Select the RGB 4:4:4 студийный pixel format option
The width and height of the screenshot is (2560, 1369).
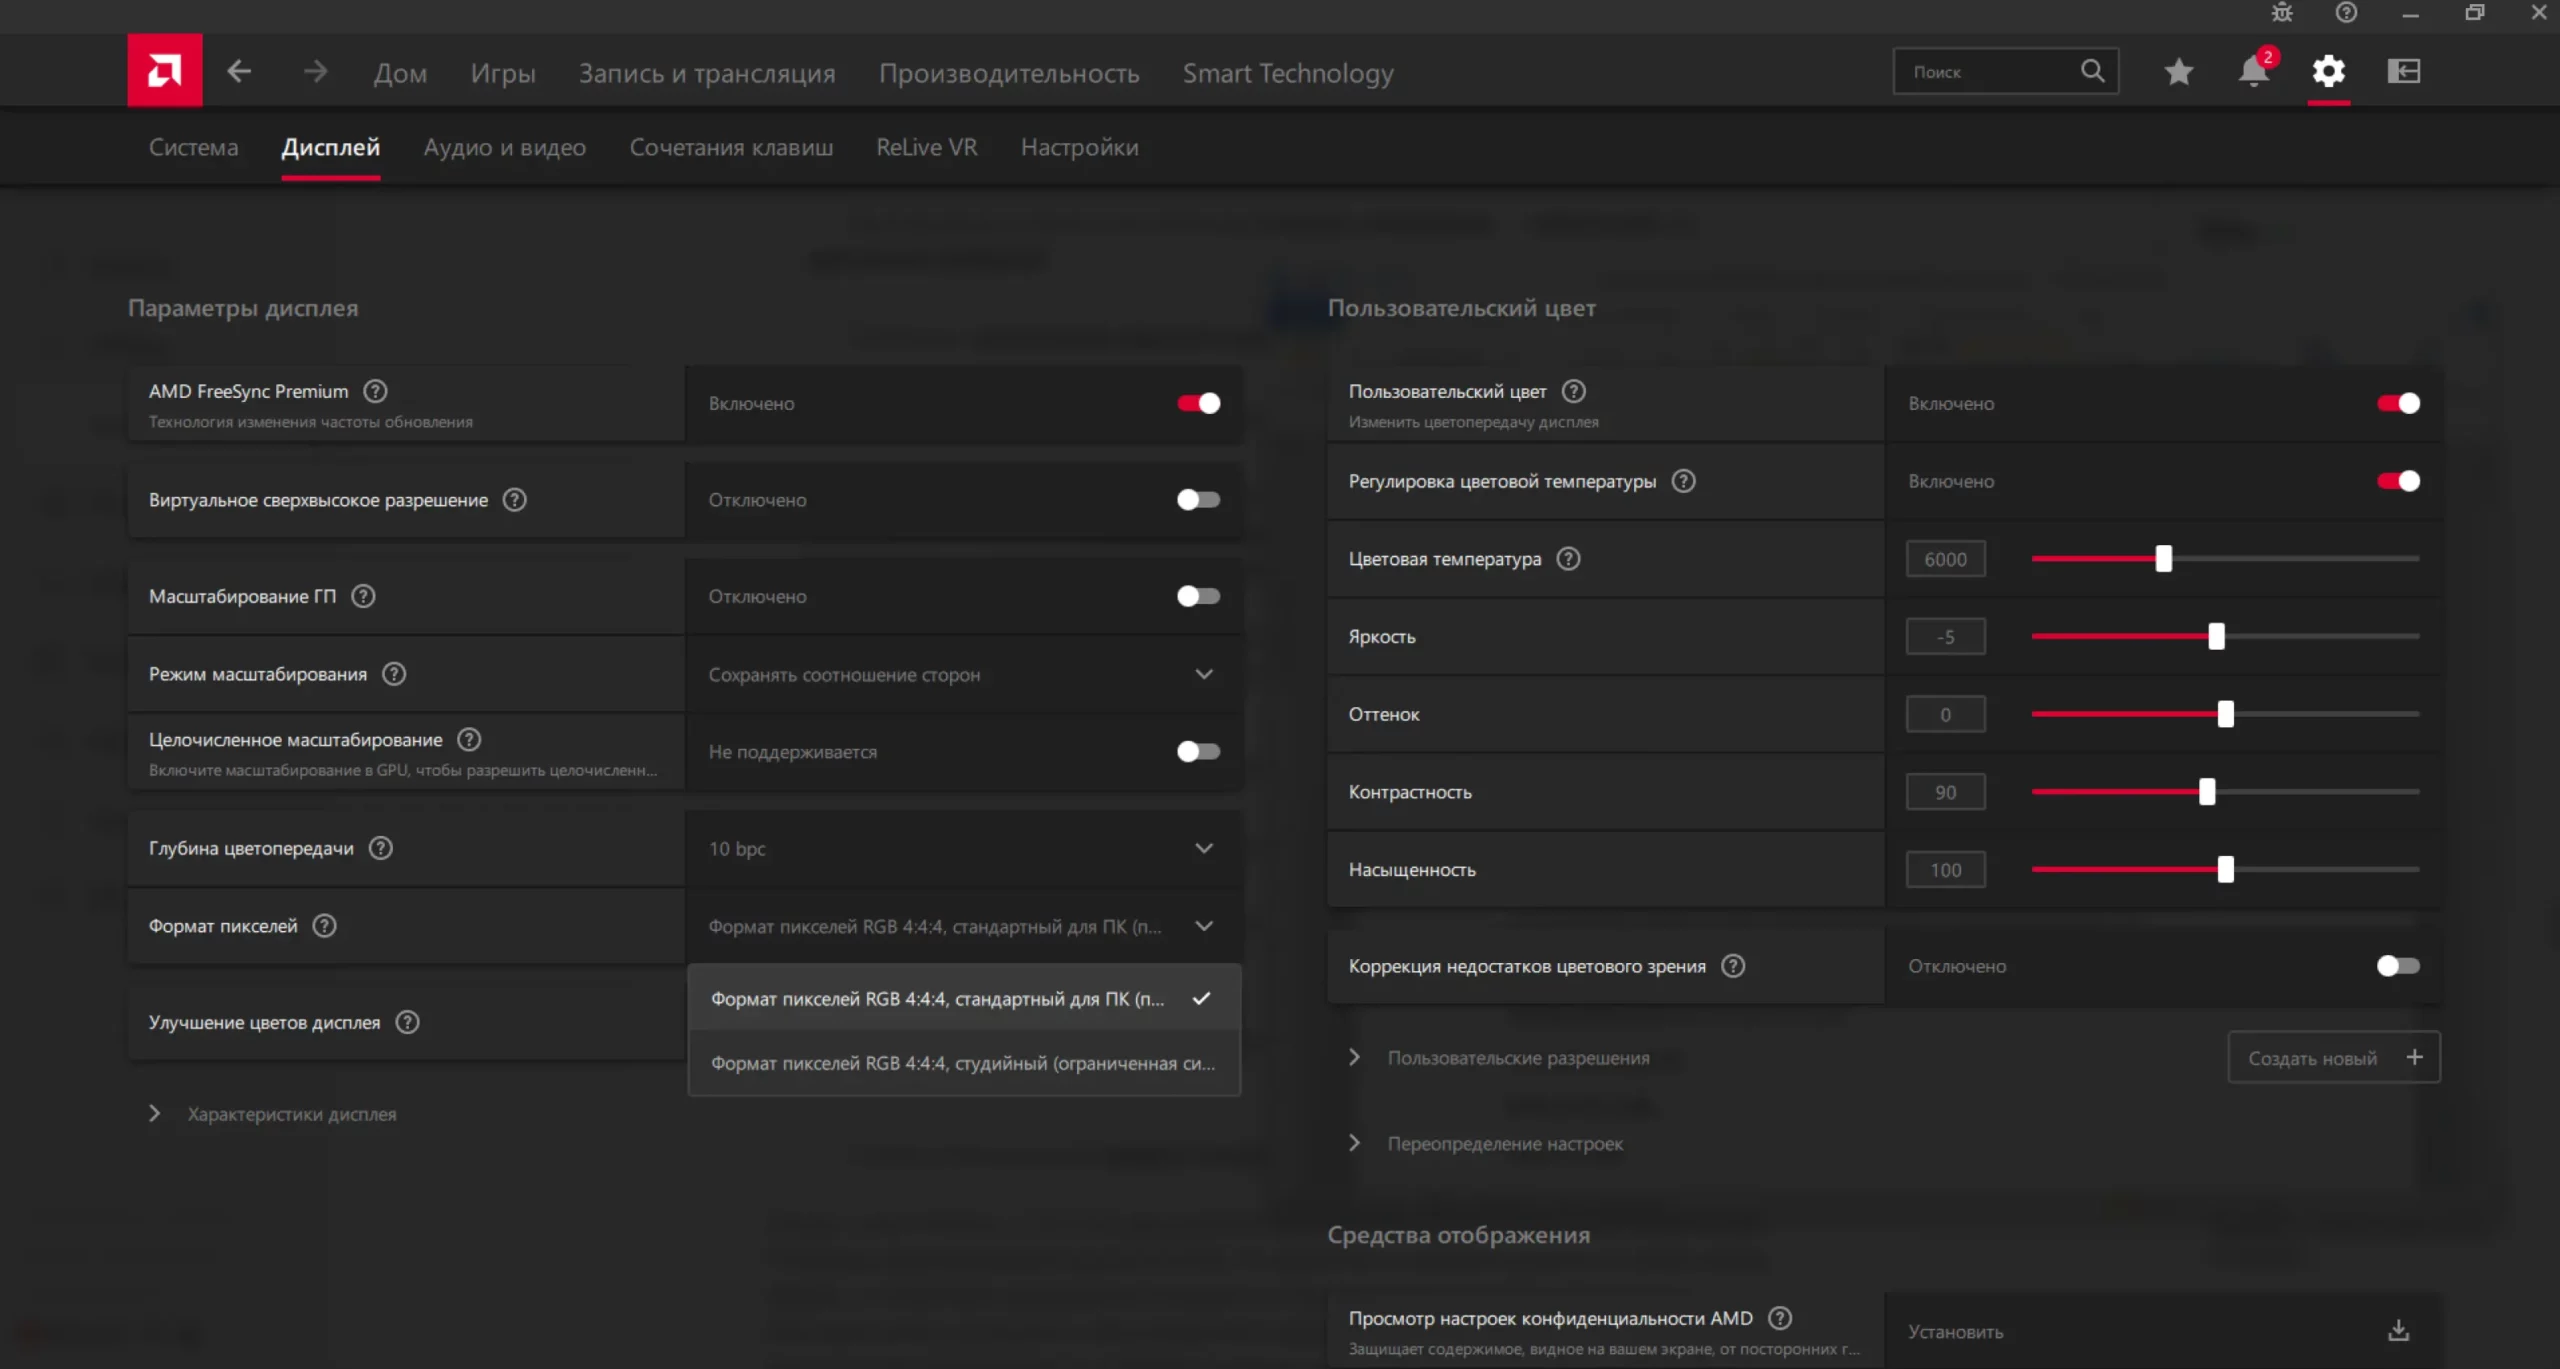tap(963, 1063)
